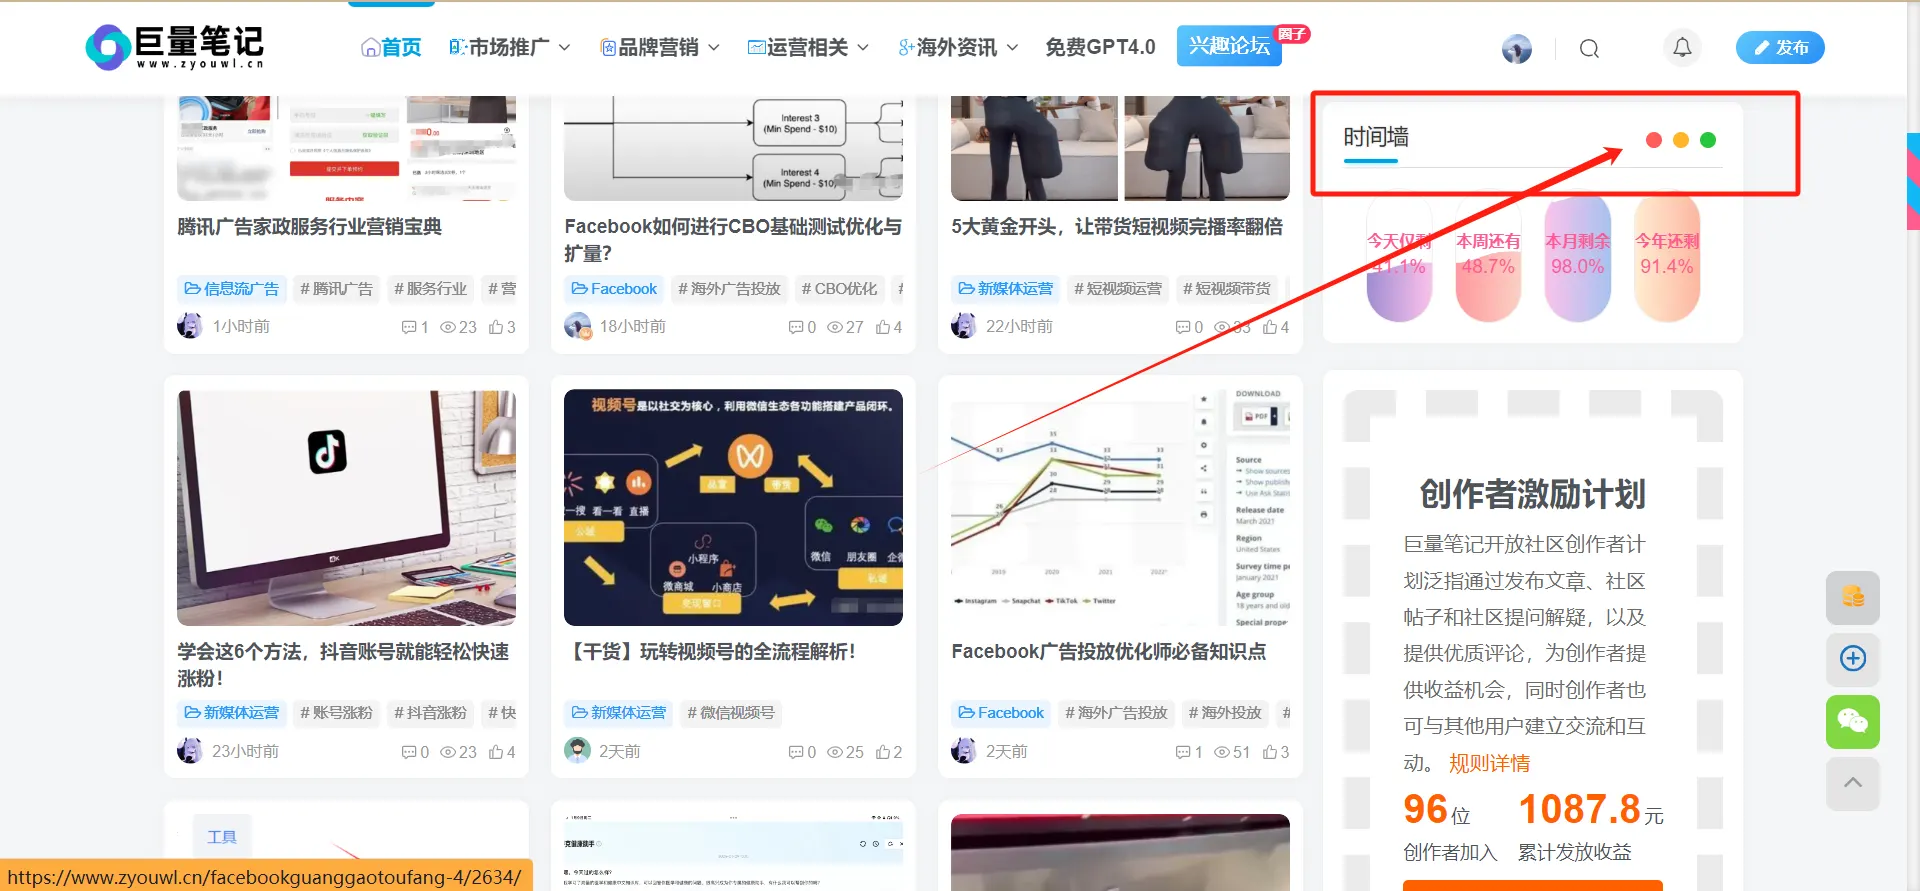
Task: Expand the 品牌营销 dropdown chevron
Action: 714,47
